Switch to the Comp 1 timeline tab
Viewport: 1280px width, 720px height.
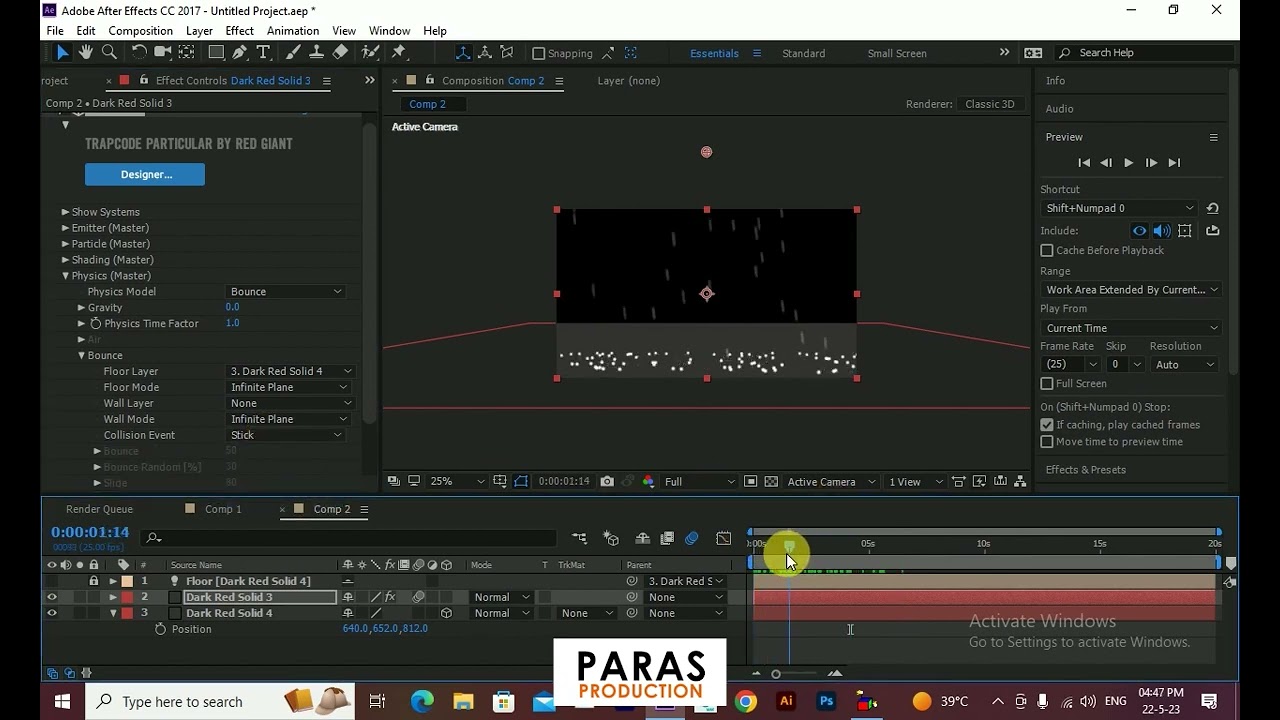coord(223,509)
